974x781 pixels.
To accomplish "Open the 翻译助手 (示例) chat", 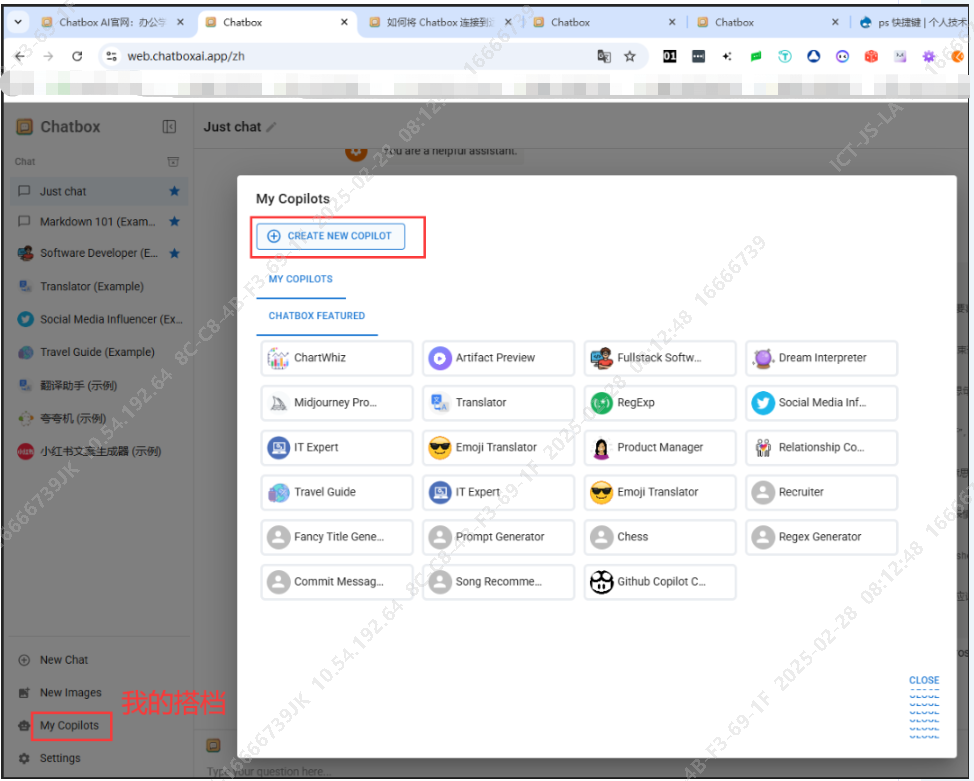I will click(99, 386).
